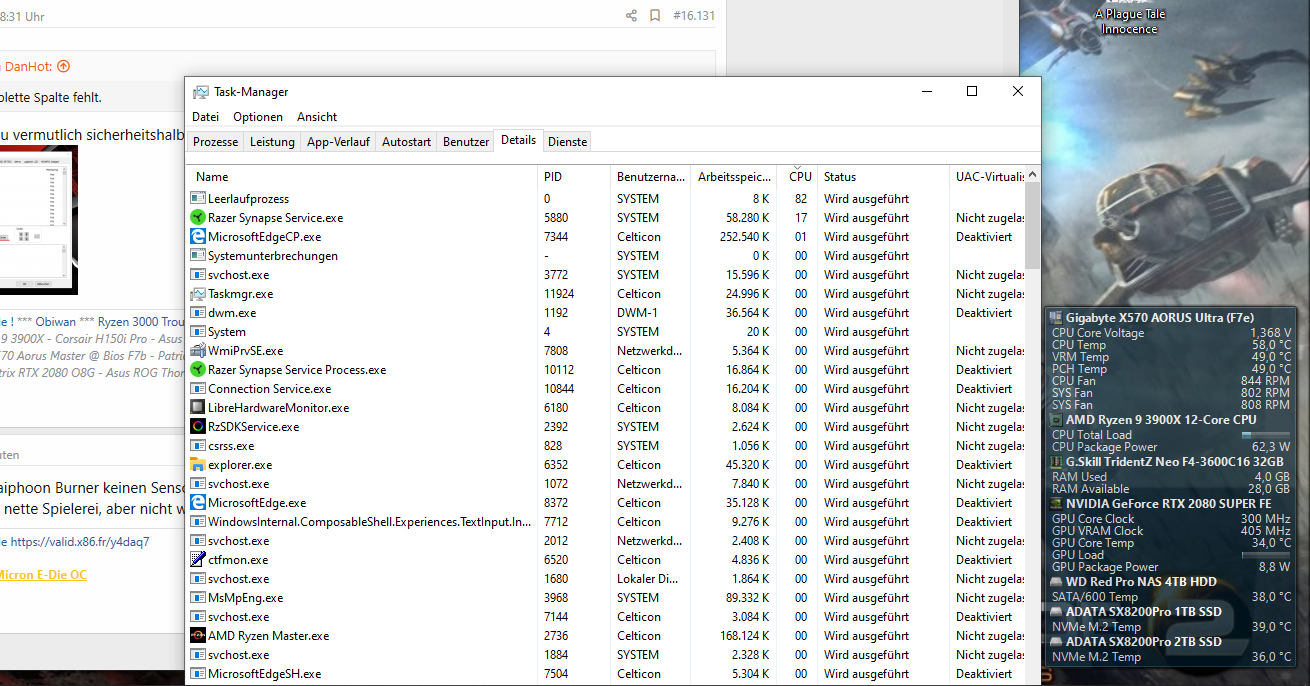Click the MsMpEng.exe process icon

click(198, 597)
